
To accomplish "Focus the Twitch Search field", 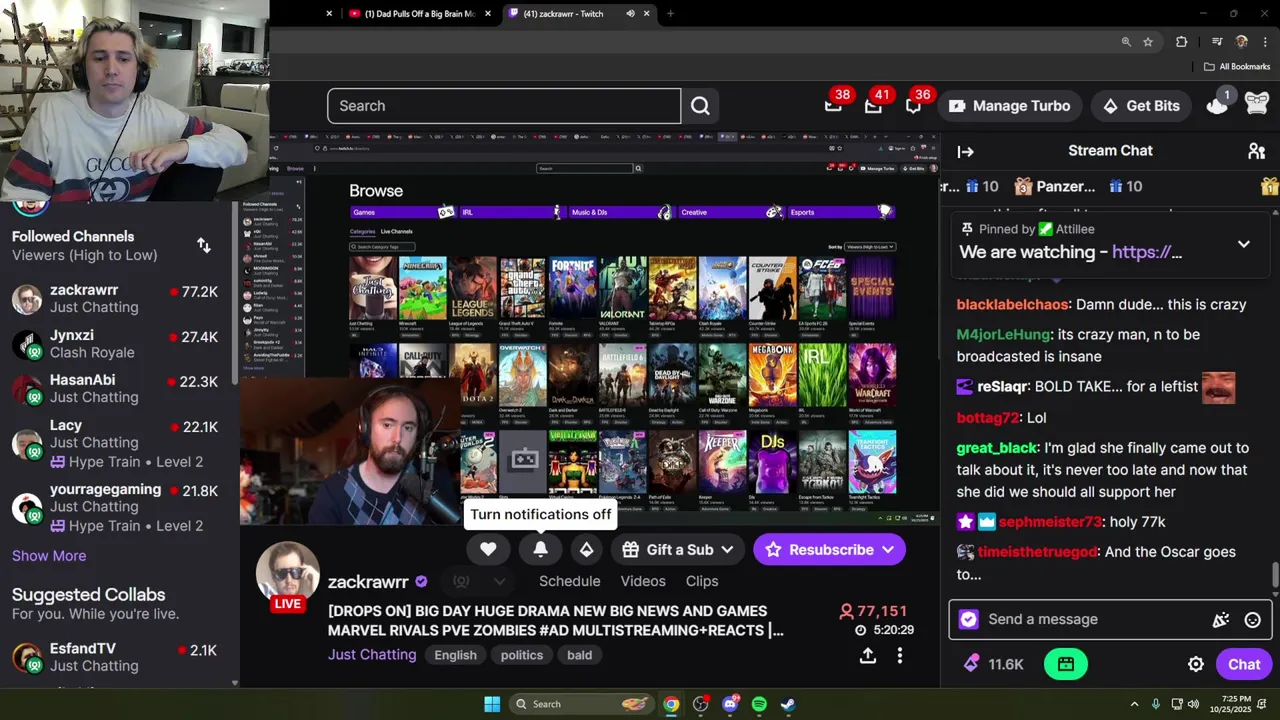I will coord(504,106).
